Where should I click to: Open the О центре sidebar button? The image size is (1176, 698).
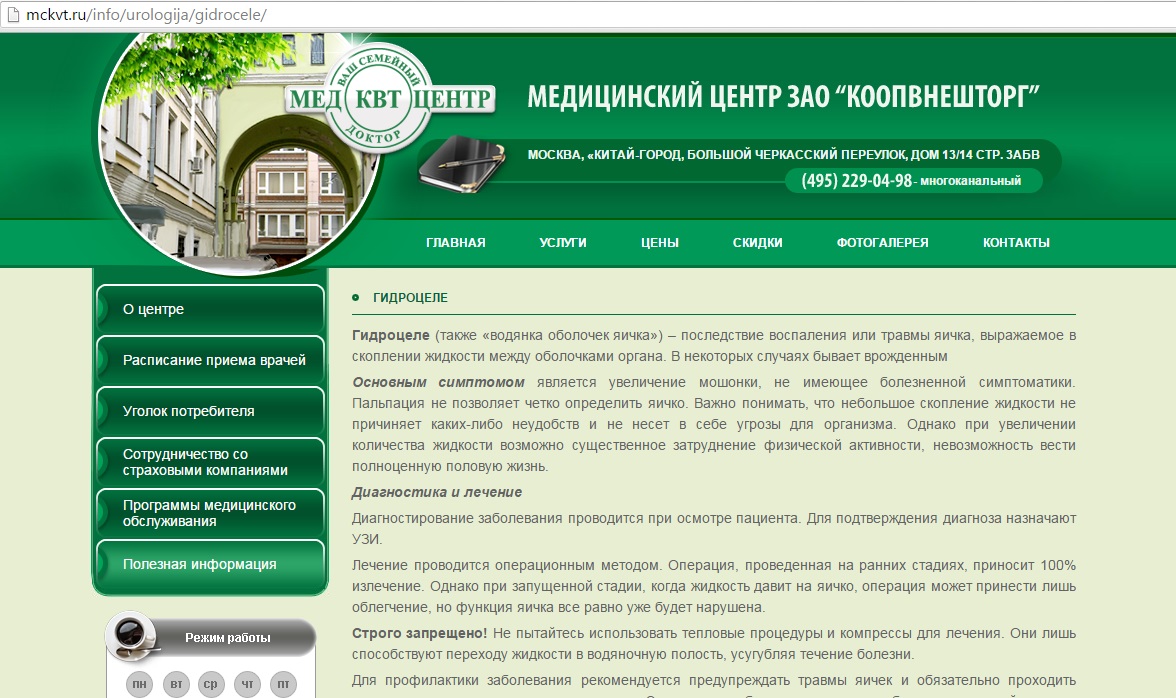coord(211,309)
